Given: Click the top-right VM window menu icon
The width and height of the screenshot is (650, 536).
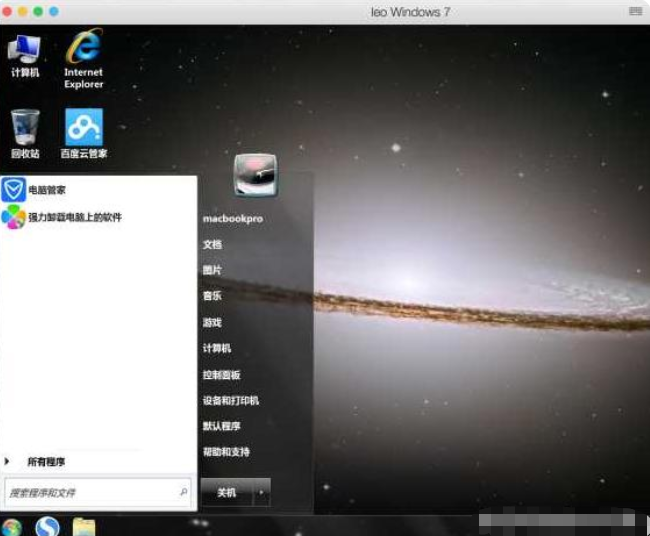Looking at the screenshot, I should point(635,11).
